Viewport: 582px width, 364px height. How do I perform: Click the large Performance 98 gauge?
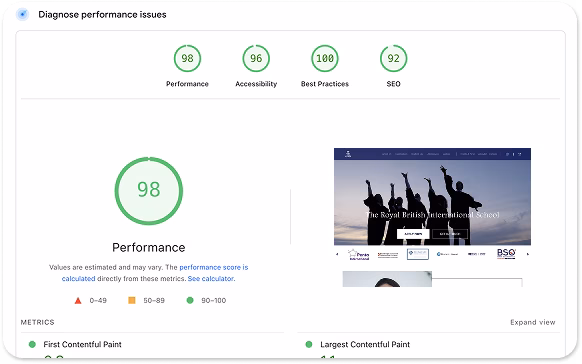[148, 191]
